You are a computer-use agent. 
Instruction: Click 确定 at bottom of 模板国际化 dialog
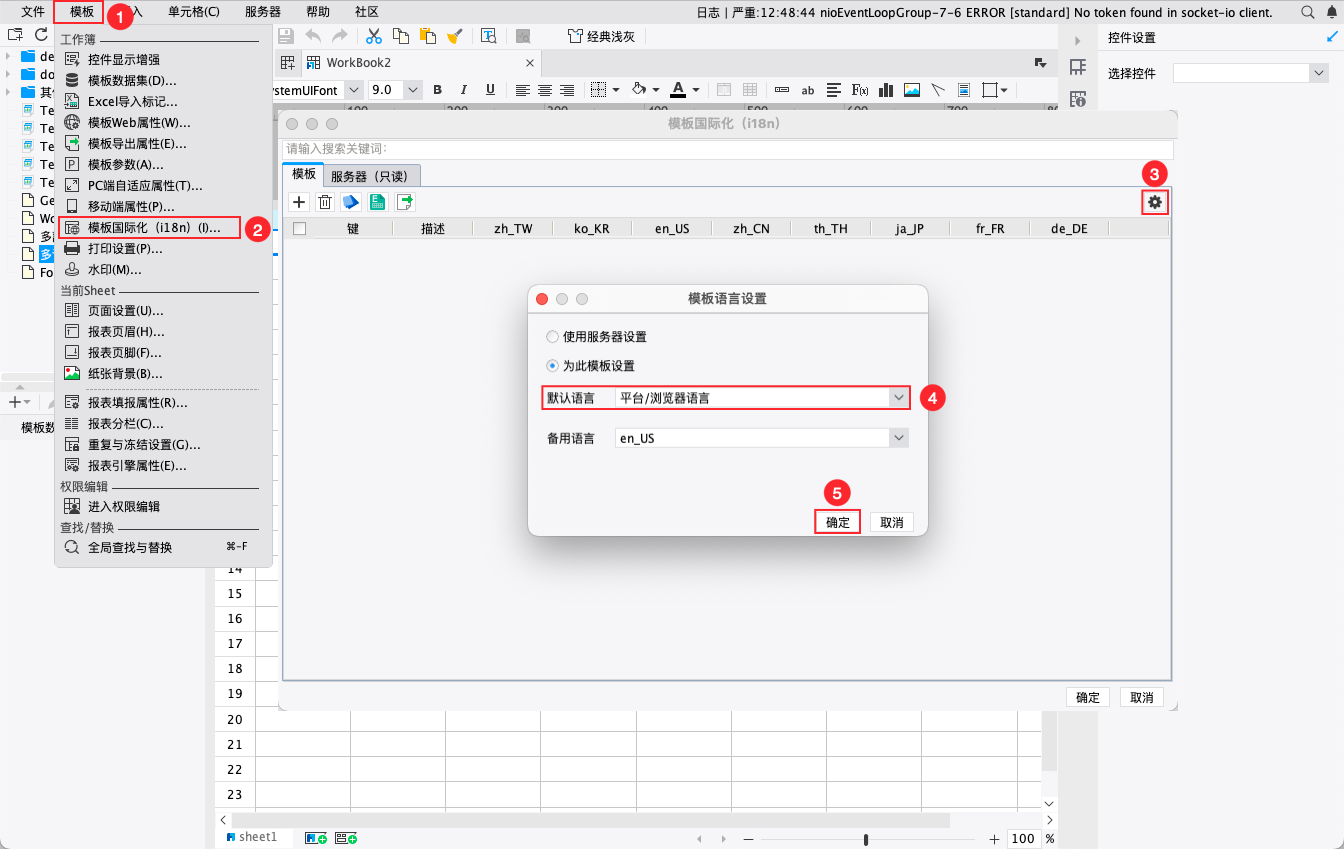point(1088,698)
